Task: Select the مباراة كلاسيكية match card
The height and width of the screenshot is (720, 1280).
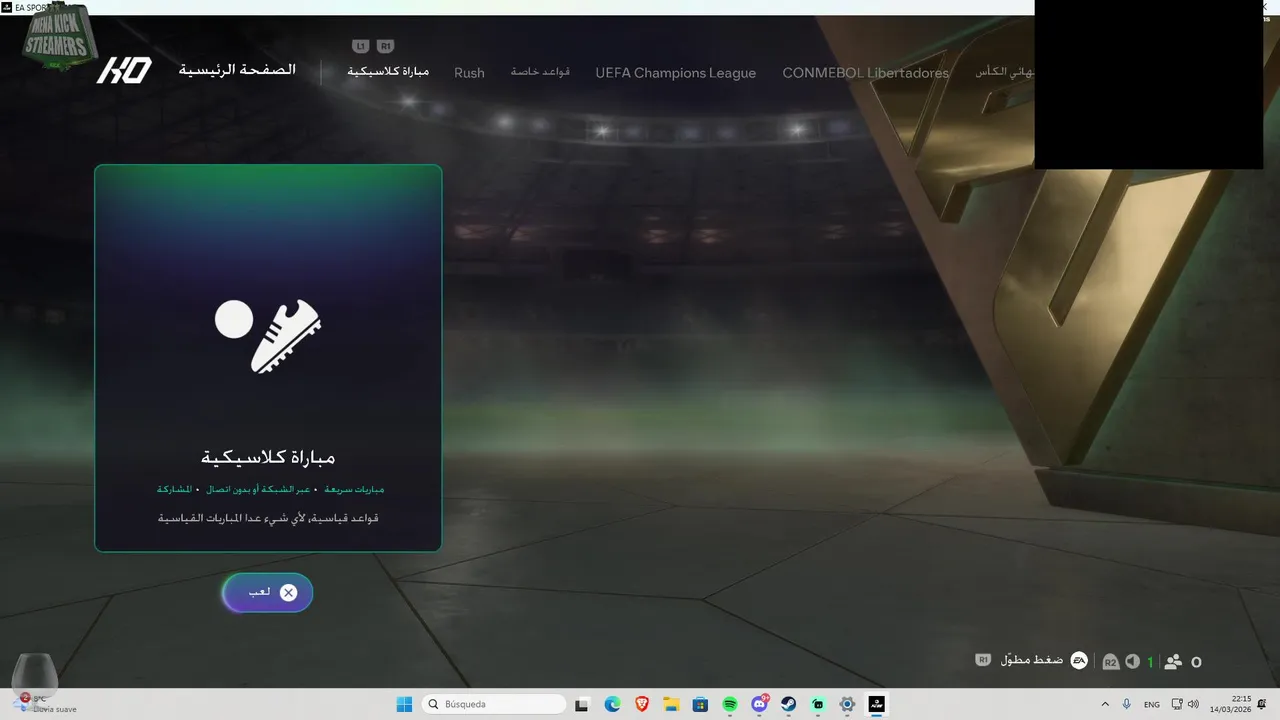Action: tap(268, 358)
